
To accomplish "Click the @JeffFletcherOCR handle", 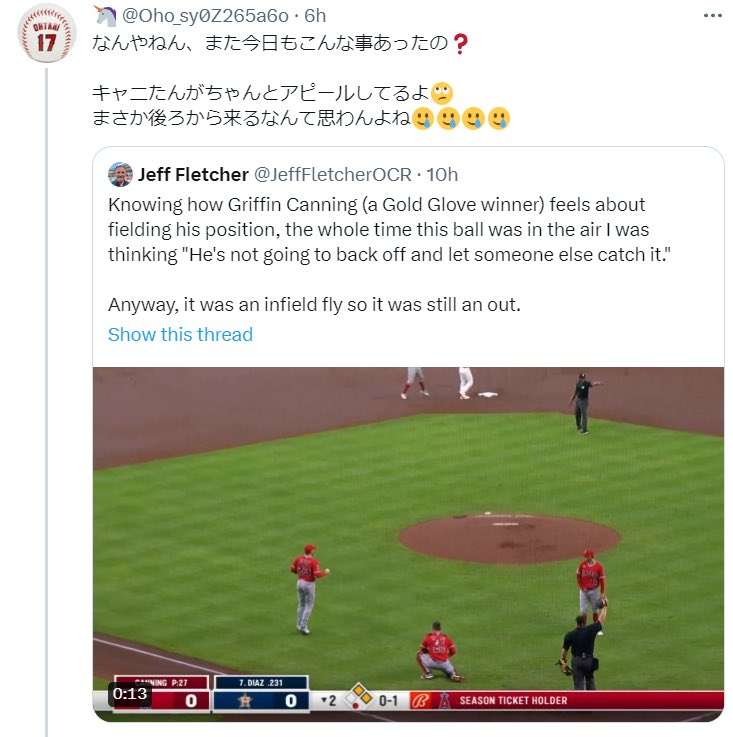I will (333, 174).
